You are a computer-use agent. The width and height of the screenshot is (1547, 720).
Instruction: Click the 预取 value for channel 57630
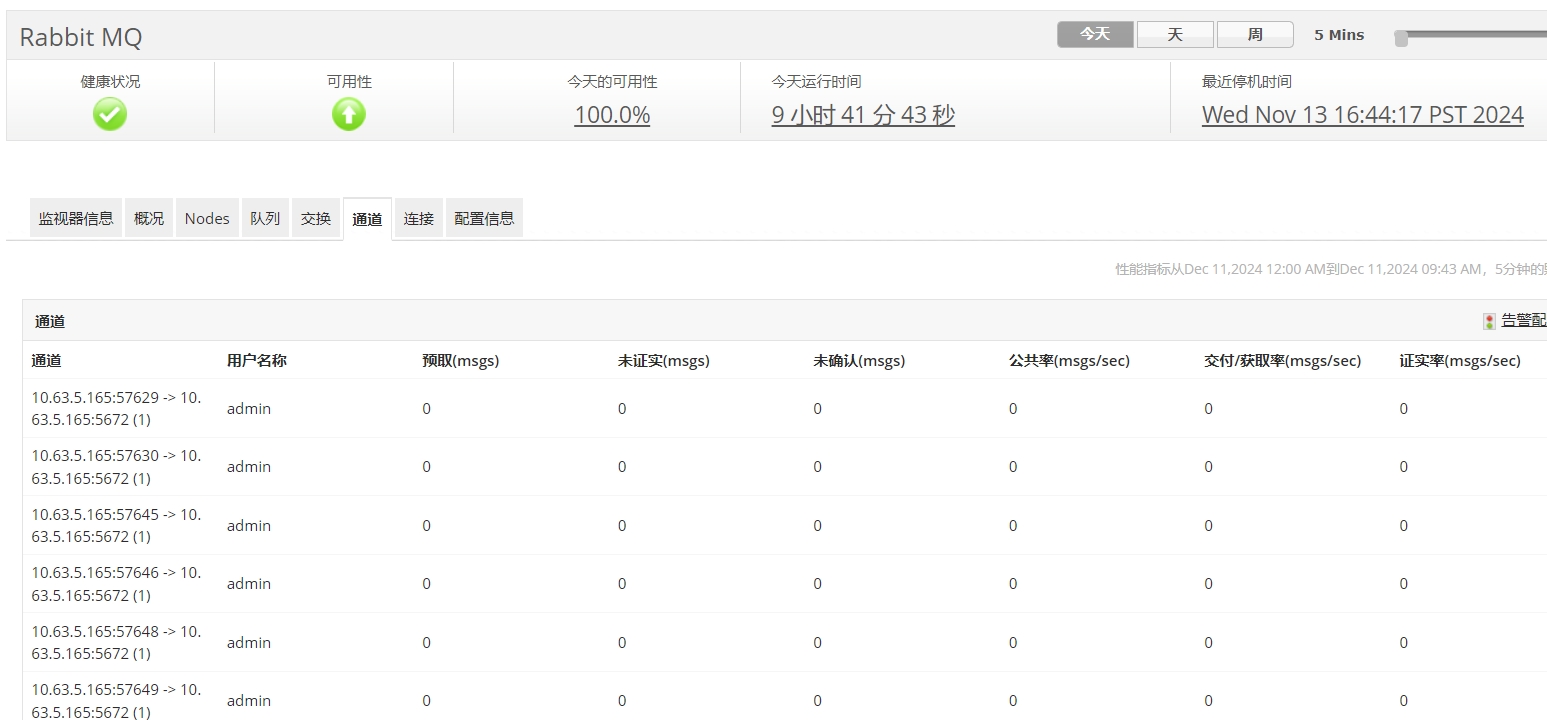pos(426,467)
